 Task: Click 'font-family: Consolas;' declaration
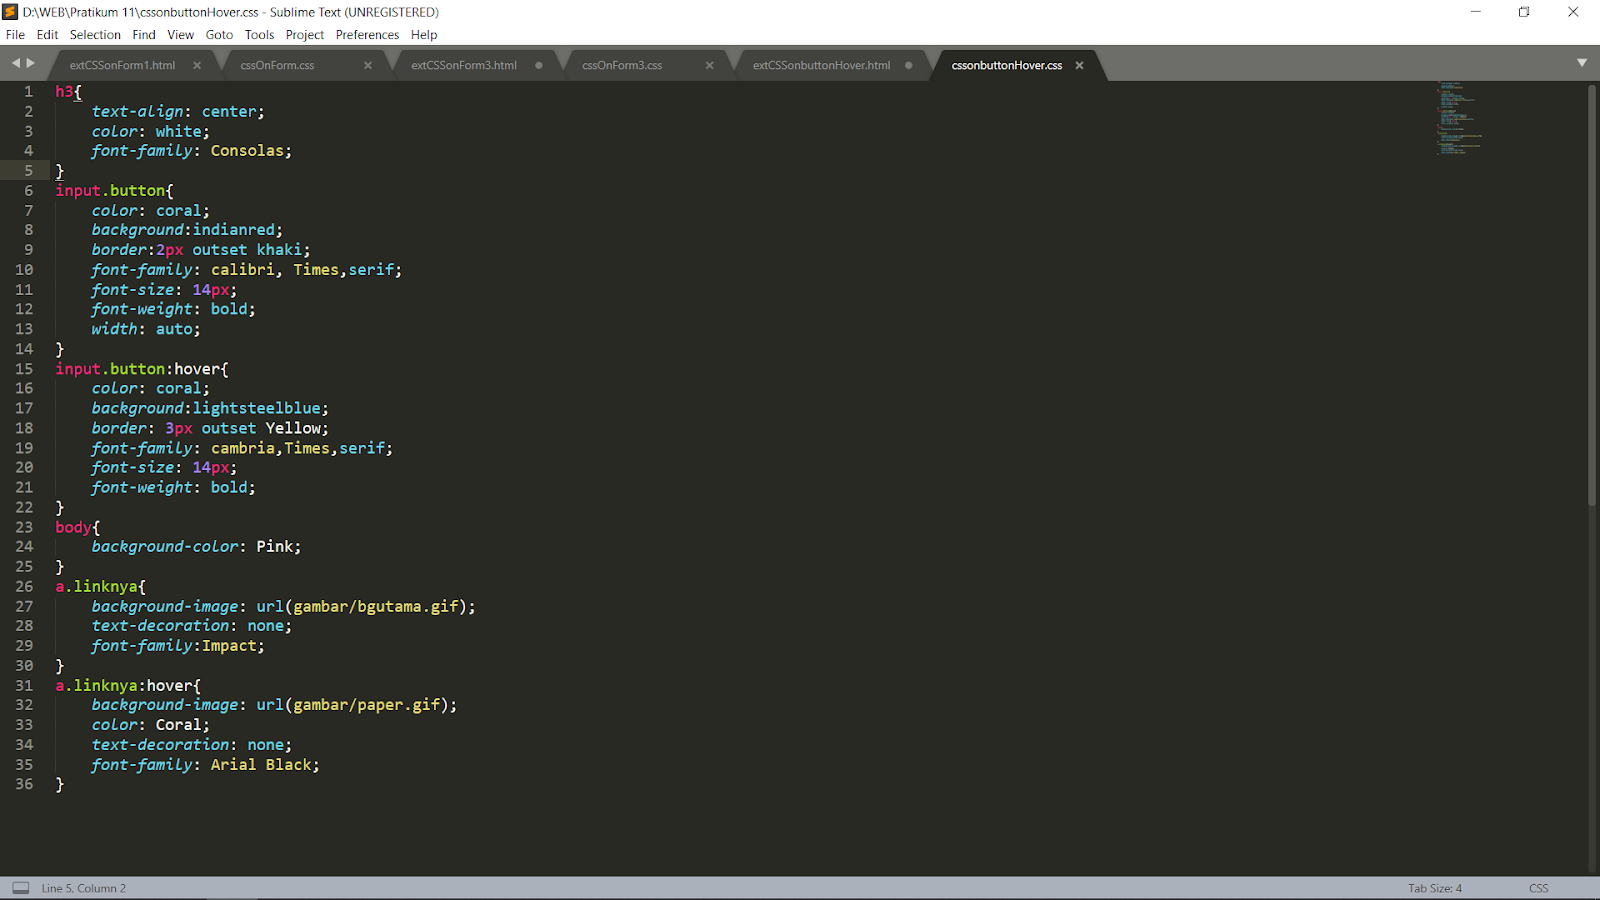tap(192, 151)
